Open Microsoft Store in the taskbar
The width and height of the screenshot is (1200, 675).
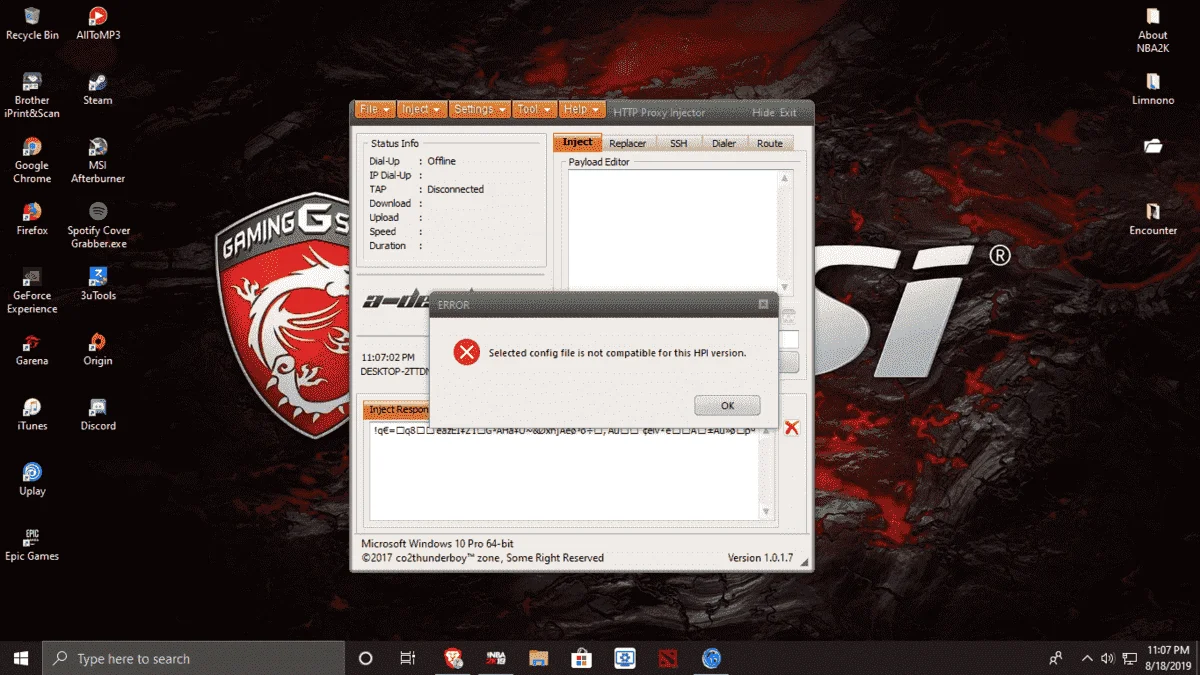tap(582, 658)
